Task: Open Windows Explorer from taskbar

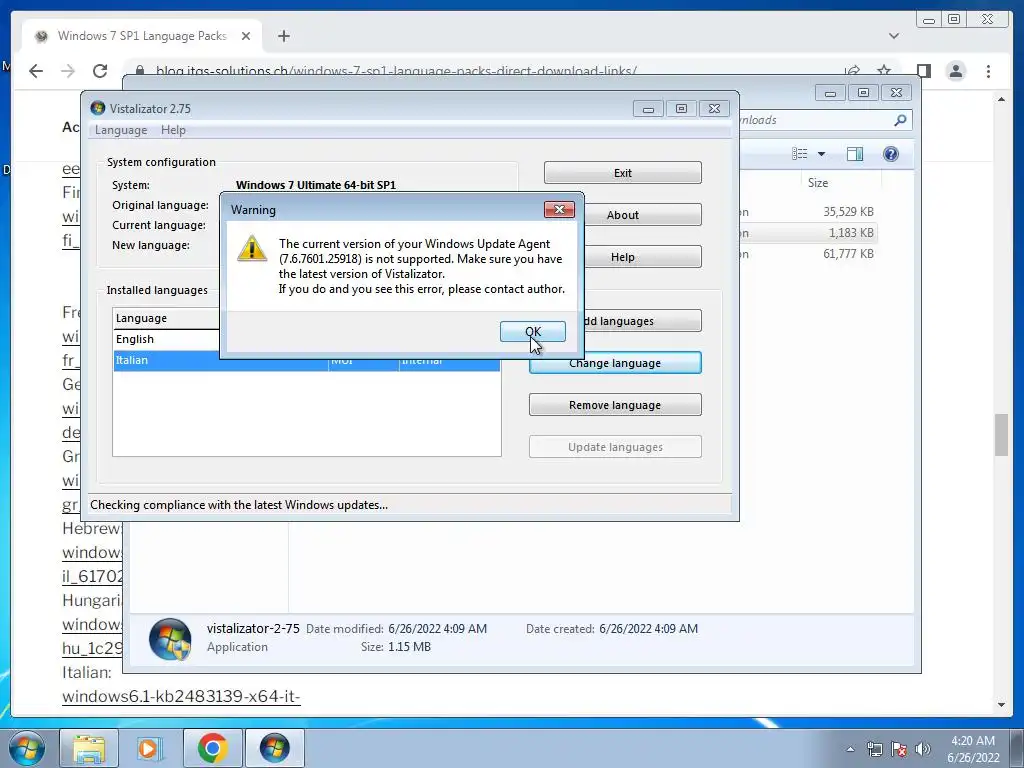Action: (x=89, y=748)
